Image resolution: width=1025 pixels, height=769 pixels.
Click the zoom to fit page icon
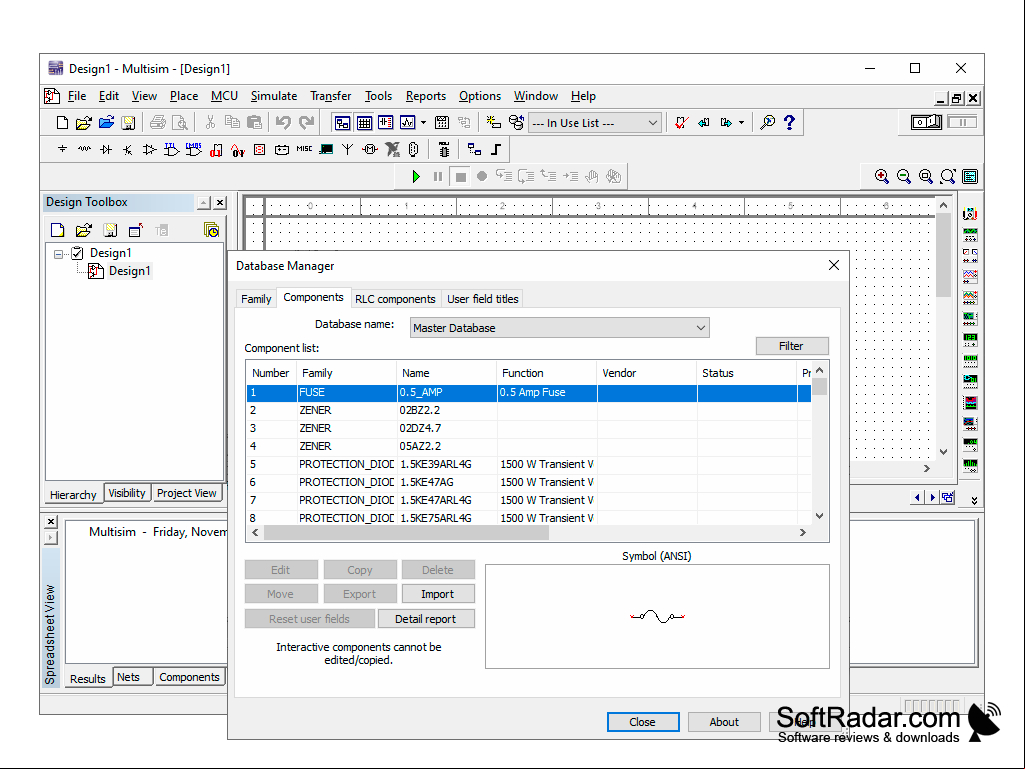(x=948, y=177)
